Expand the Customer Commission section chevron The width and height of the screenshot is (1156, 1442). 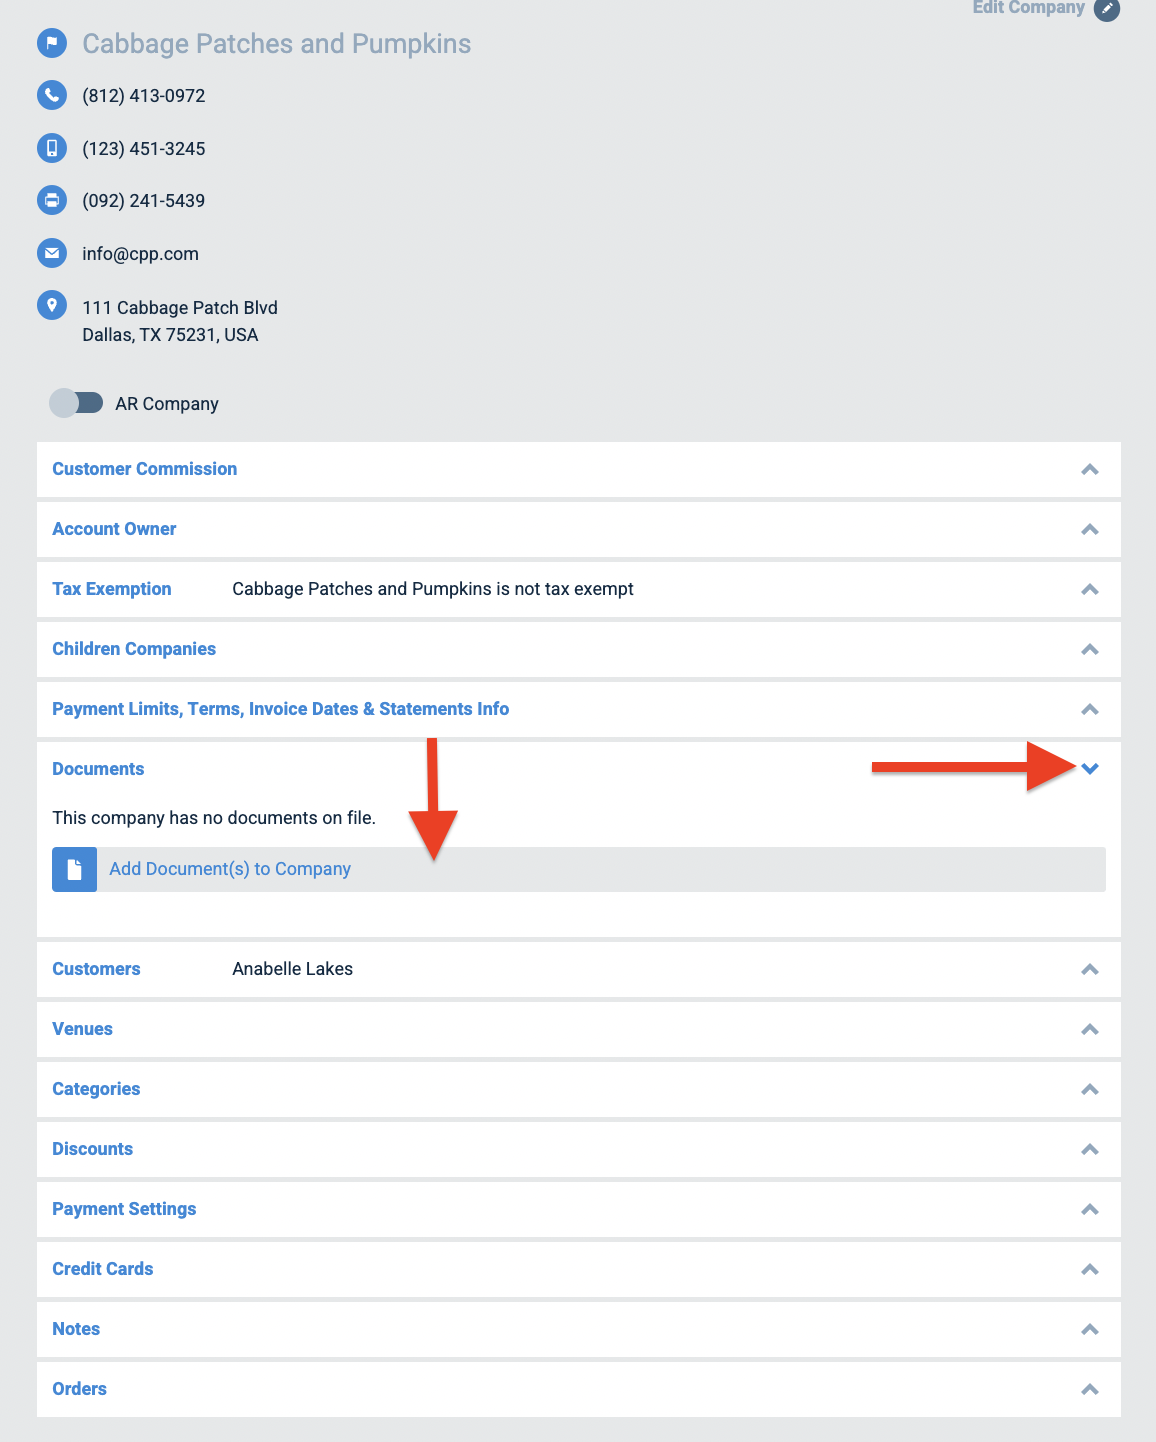point(1090,469)
